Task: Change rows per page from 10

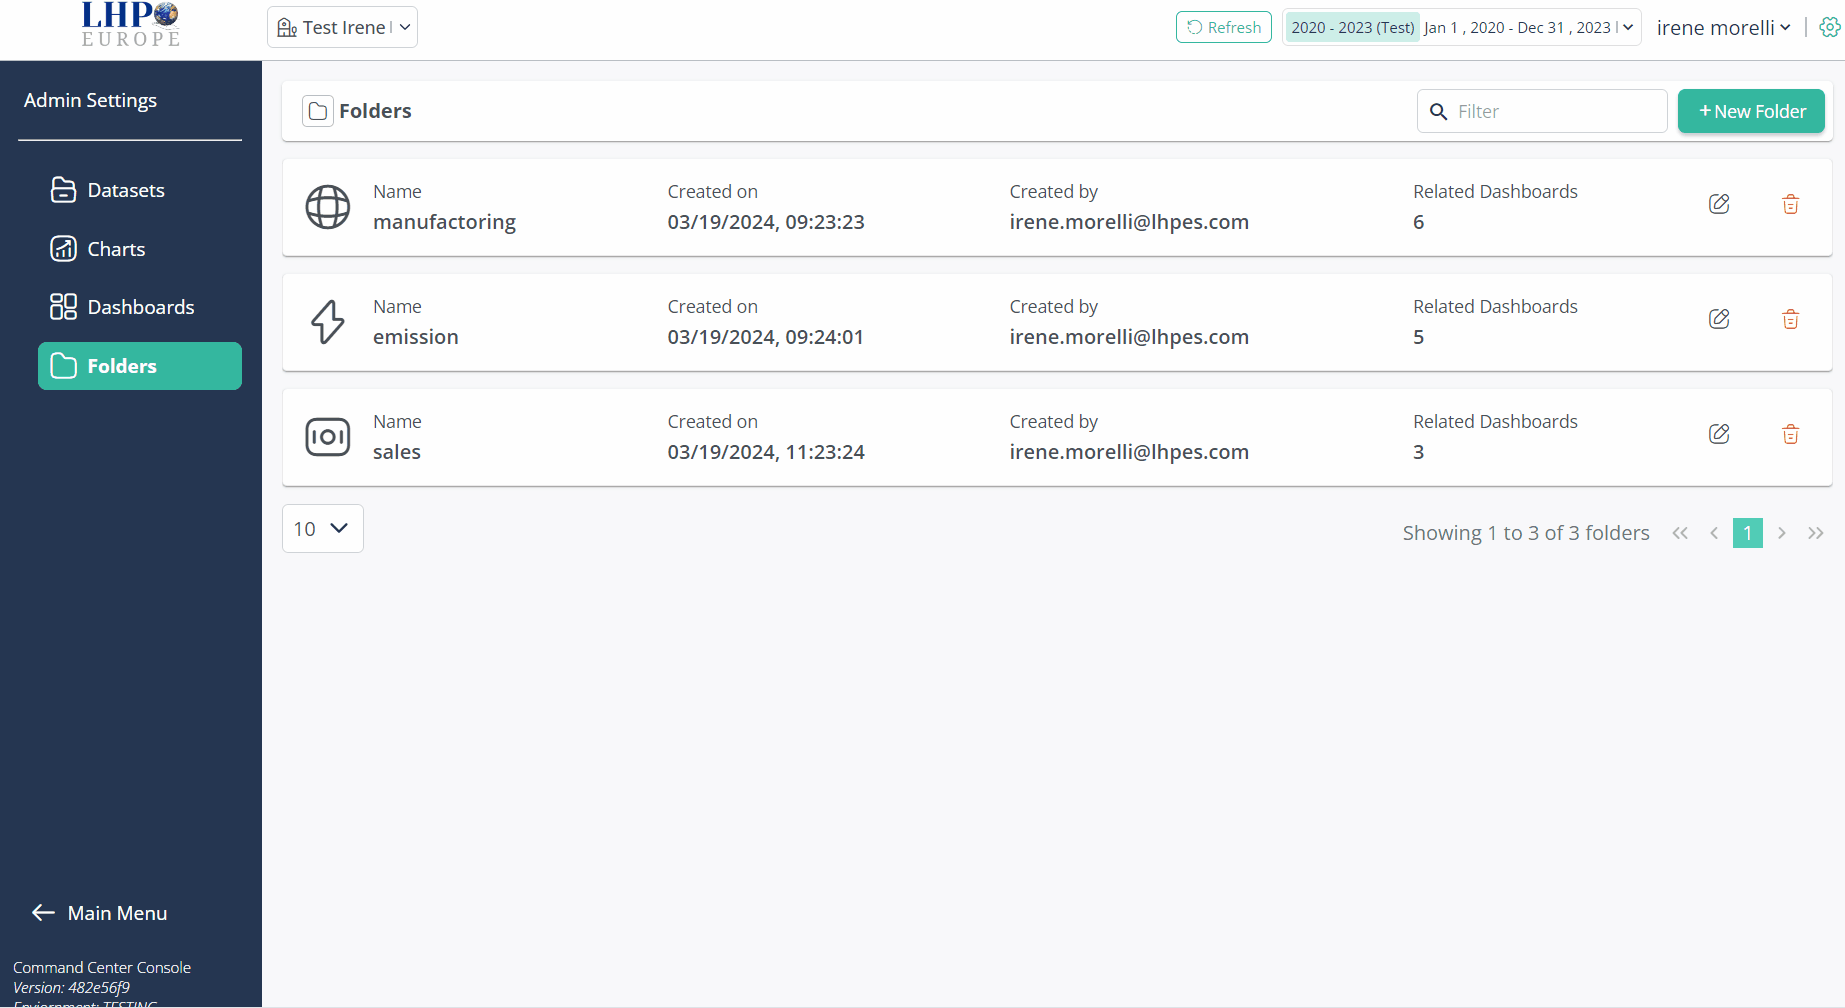Action: click(x=322, y=528)
